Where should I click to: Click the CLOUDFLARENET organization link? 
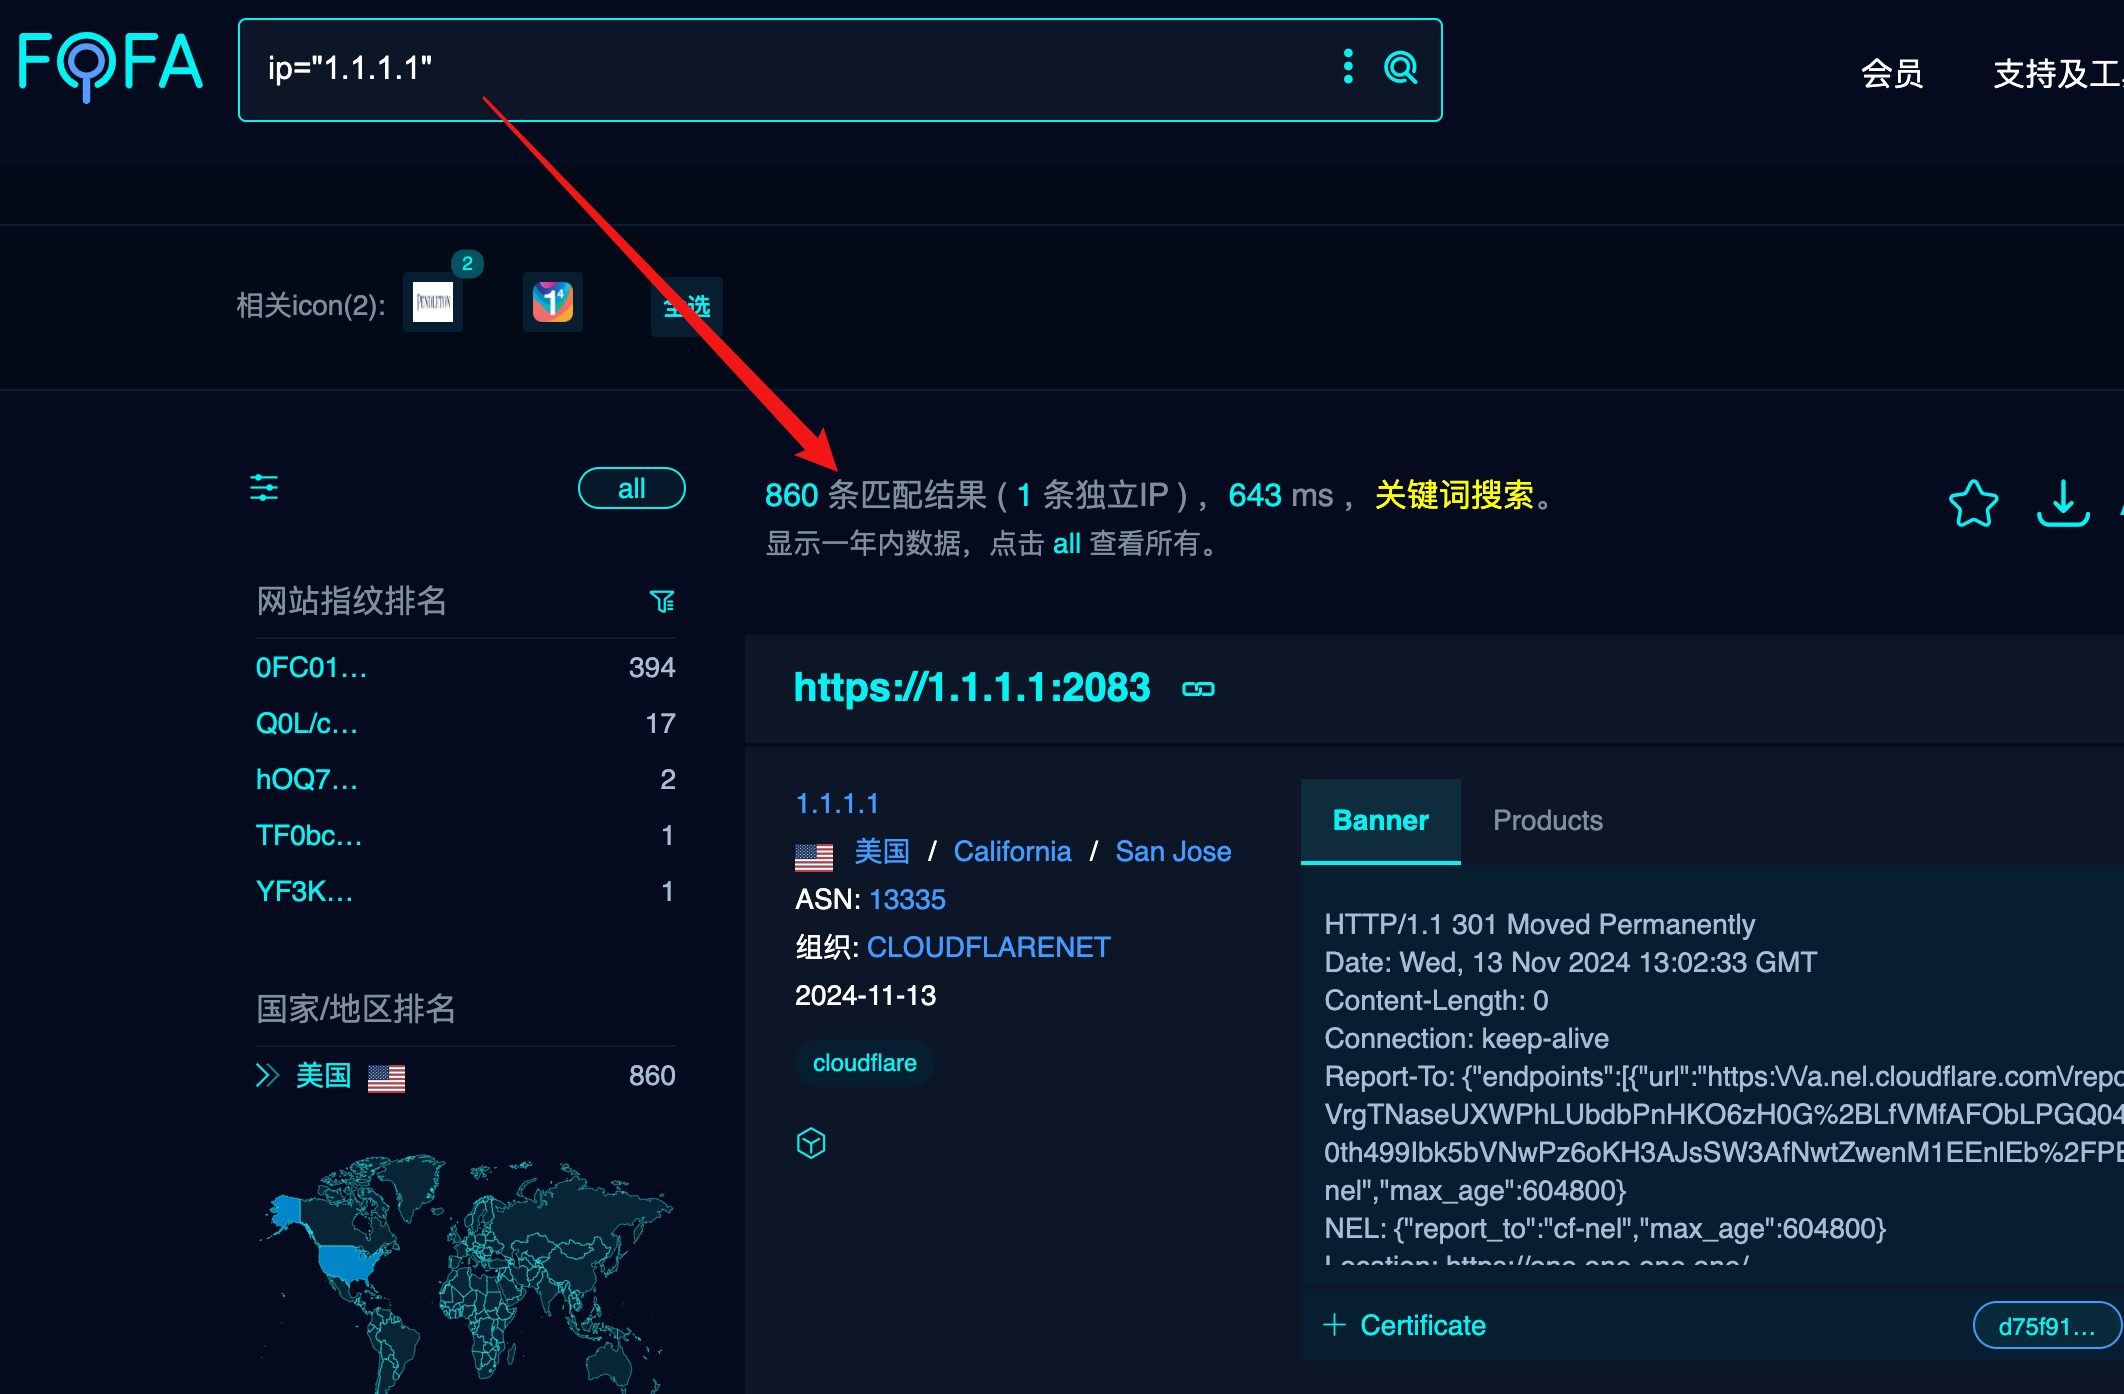point(988,947)
